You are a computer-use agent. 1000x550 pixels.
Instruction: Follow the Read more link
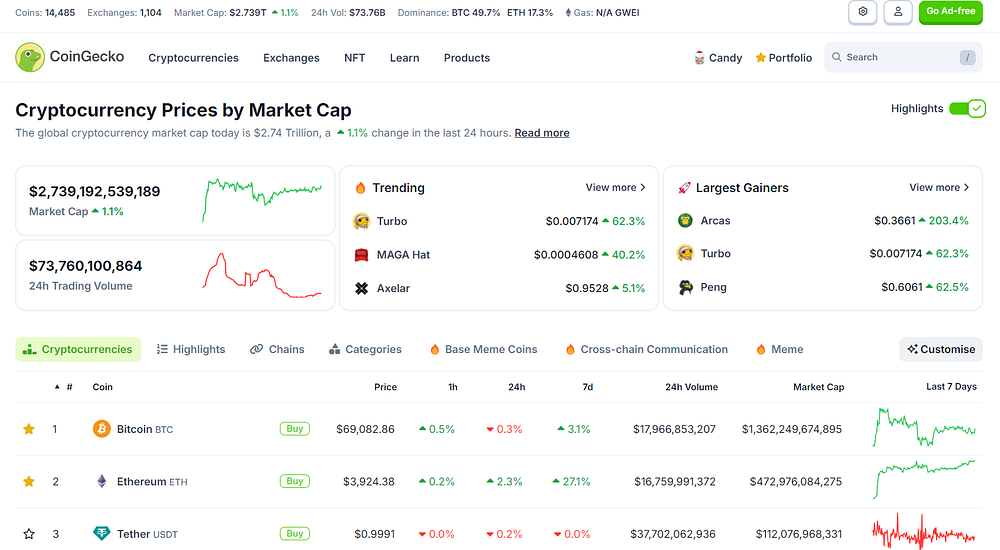point(542,133)
